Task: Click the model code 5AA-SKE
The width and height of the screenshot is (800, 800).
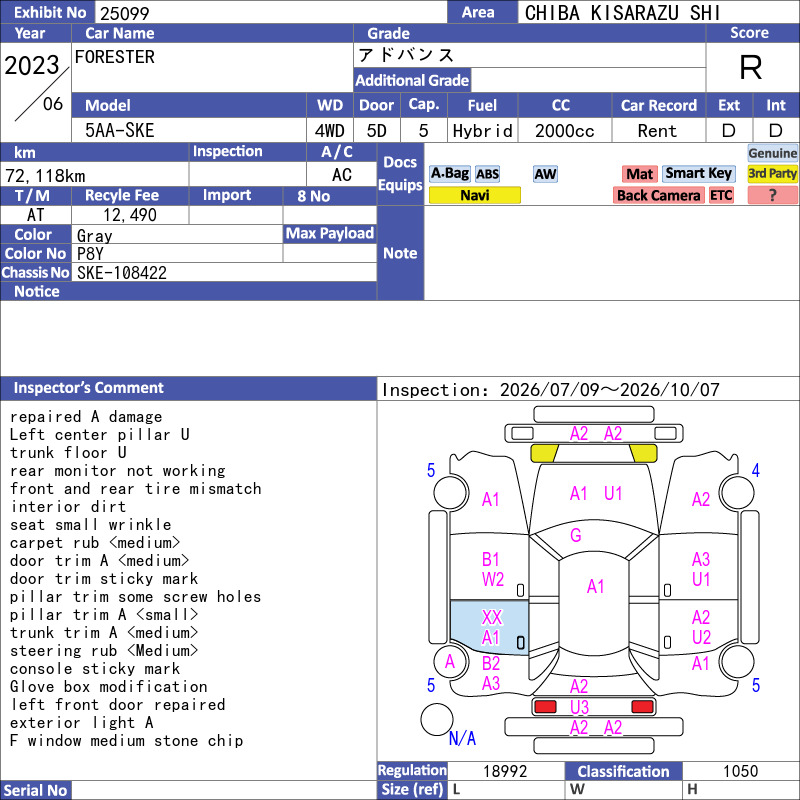Action: 119,131
